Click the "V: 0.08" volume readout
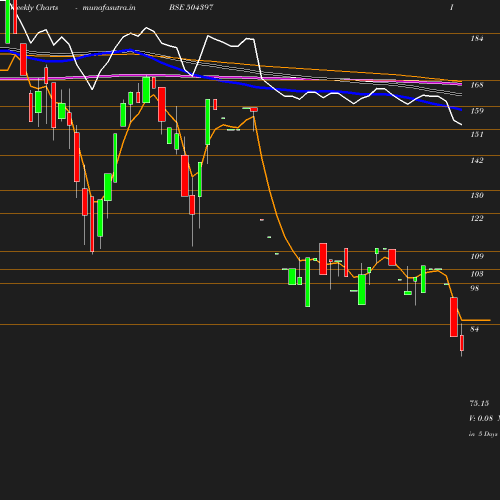Viewport: 500px width, 500px height. [x=481, y=418]
